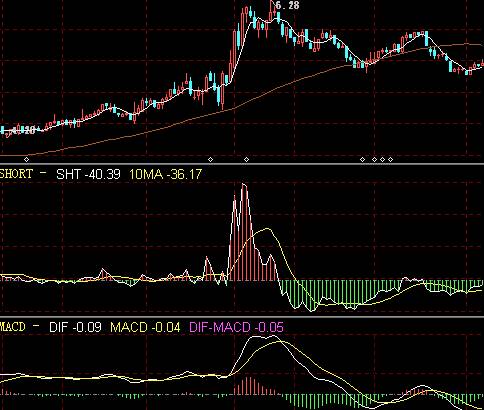The height and width of the screenshot is (410, 484).
Task: Click the rightmost diamond info marker
Action: click(390, 160)
